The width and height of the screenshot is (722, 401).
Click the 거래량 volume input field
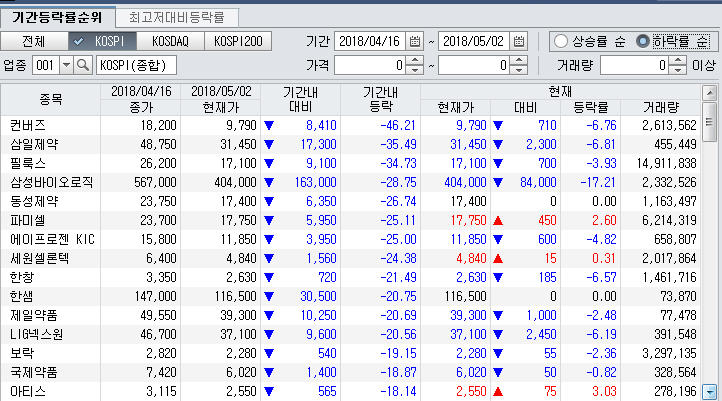point(635,65)
